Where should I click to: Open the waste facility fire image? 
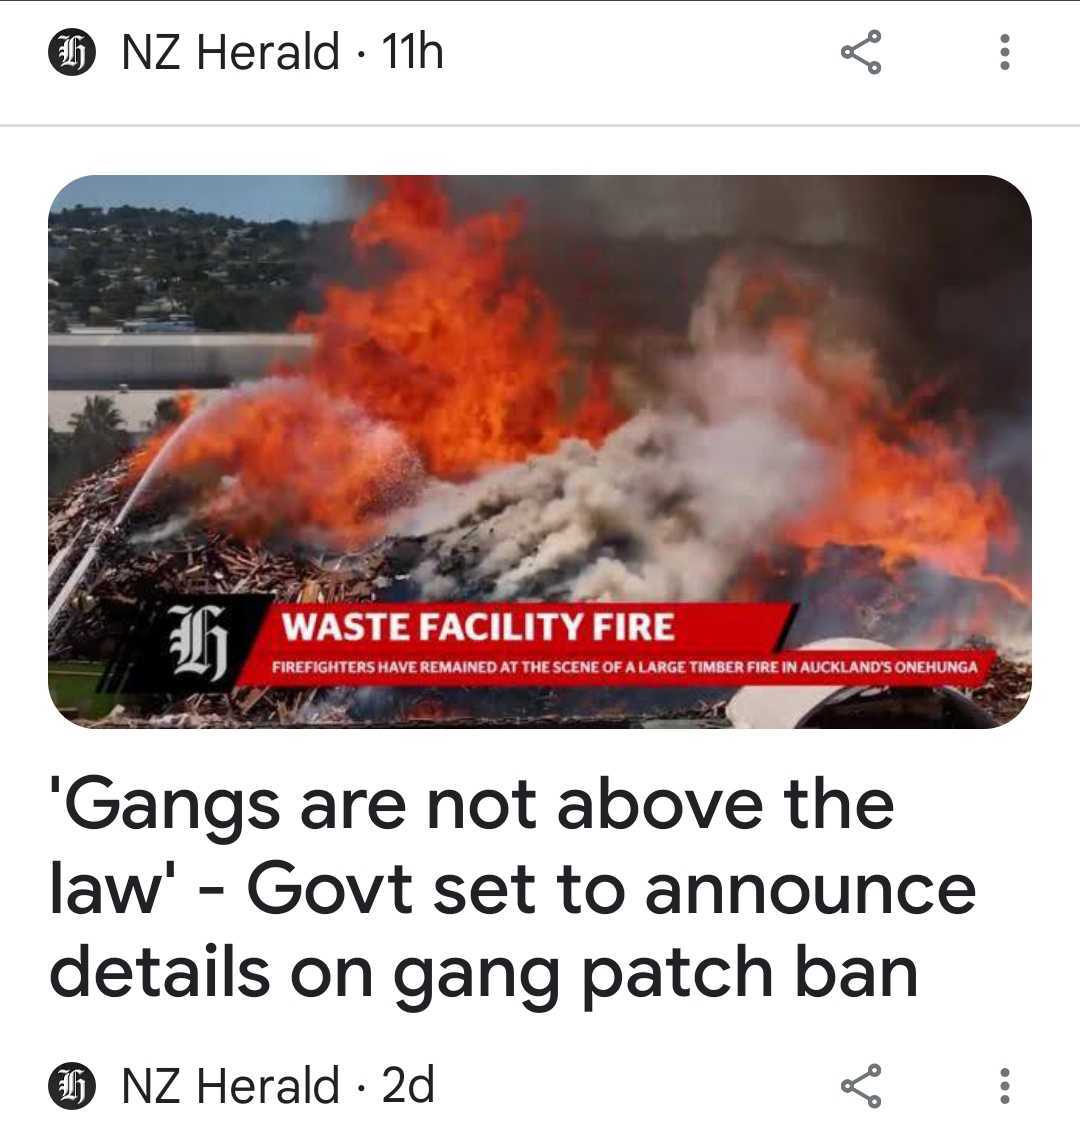(x=540, y=451)
